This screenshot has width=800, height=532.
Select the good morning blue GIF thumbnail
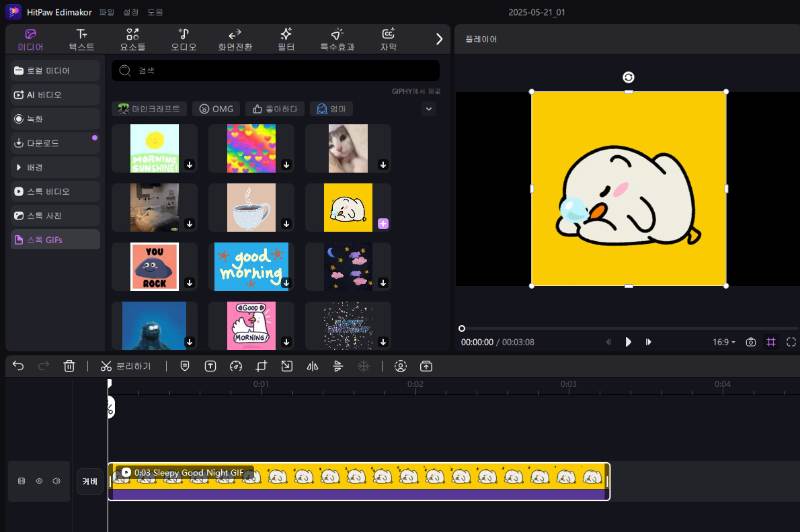point(251,266)
